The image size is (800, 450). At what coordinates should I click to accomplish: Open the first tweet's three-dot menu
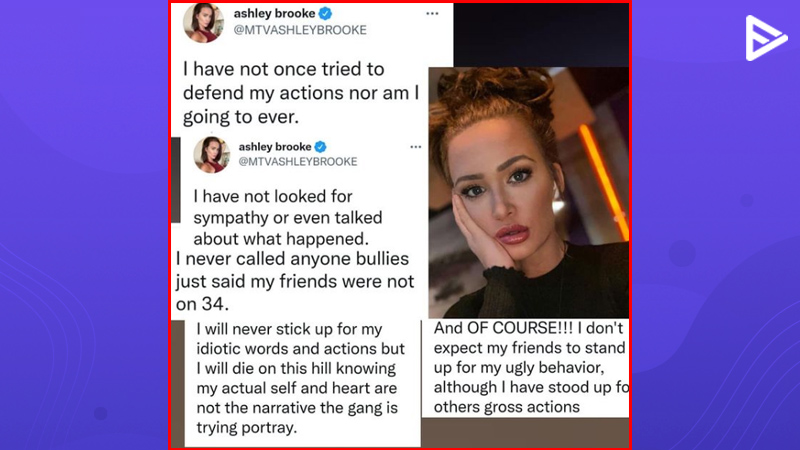[x=432, y=14]
